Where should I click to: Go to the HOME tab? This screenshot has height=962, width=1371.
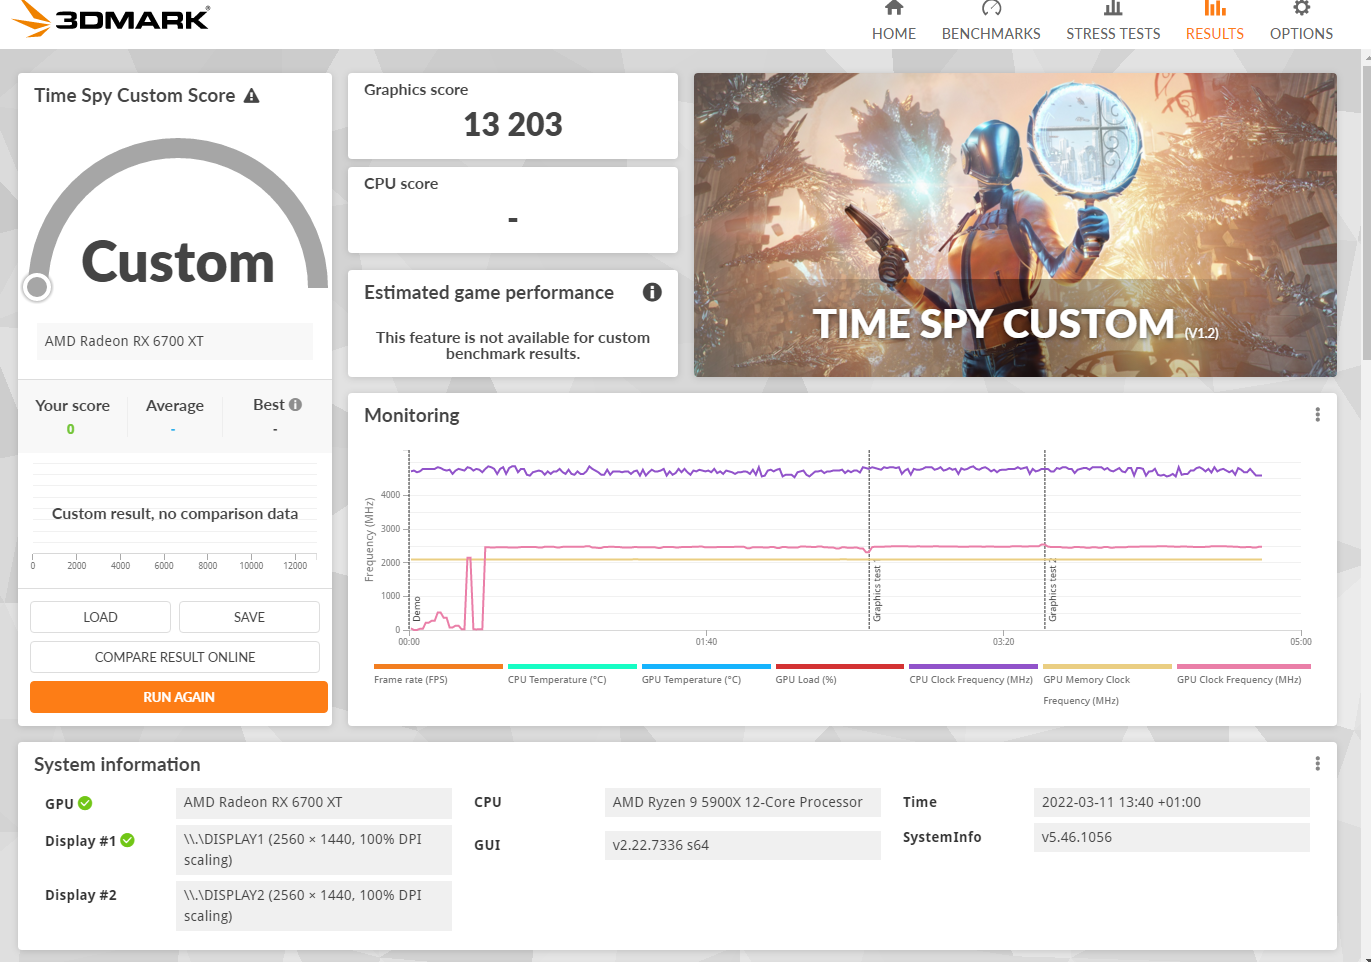(894, 34)
